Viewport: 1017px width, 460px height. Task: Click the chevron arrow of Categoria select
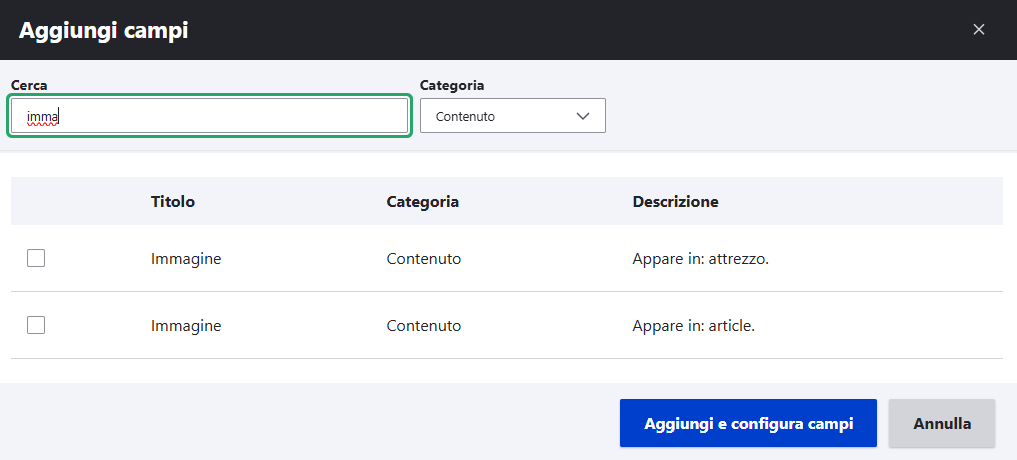[x=584, y=116]
